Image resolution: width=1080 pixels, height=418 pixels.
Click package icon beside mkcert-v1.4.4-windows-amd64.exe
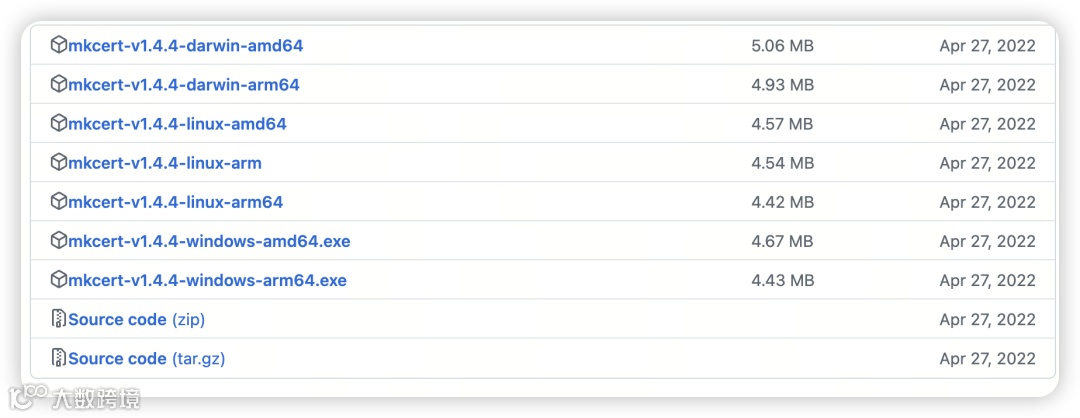[x=59, y=240]
